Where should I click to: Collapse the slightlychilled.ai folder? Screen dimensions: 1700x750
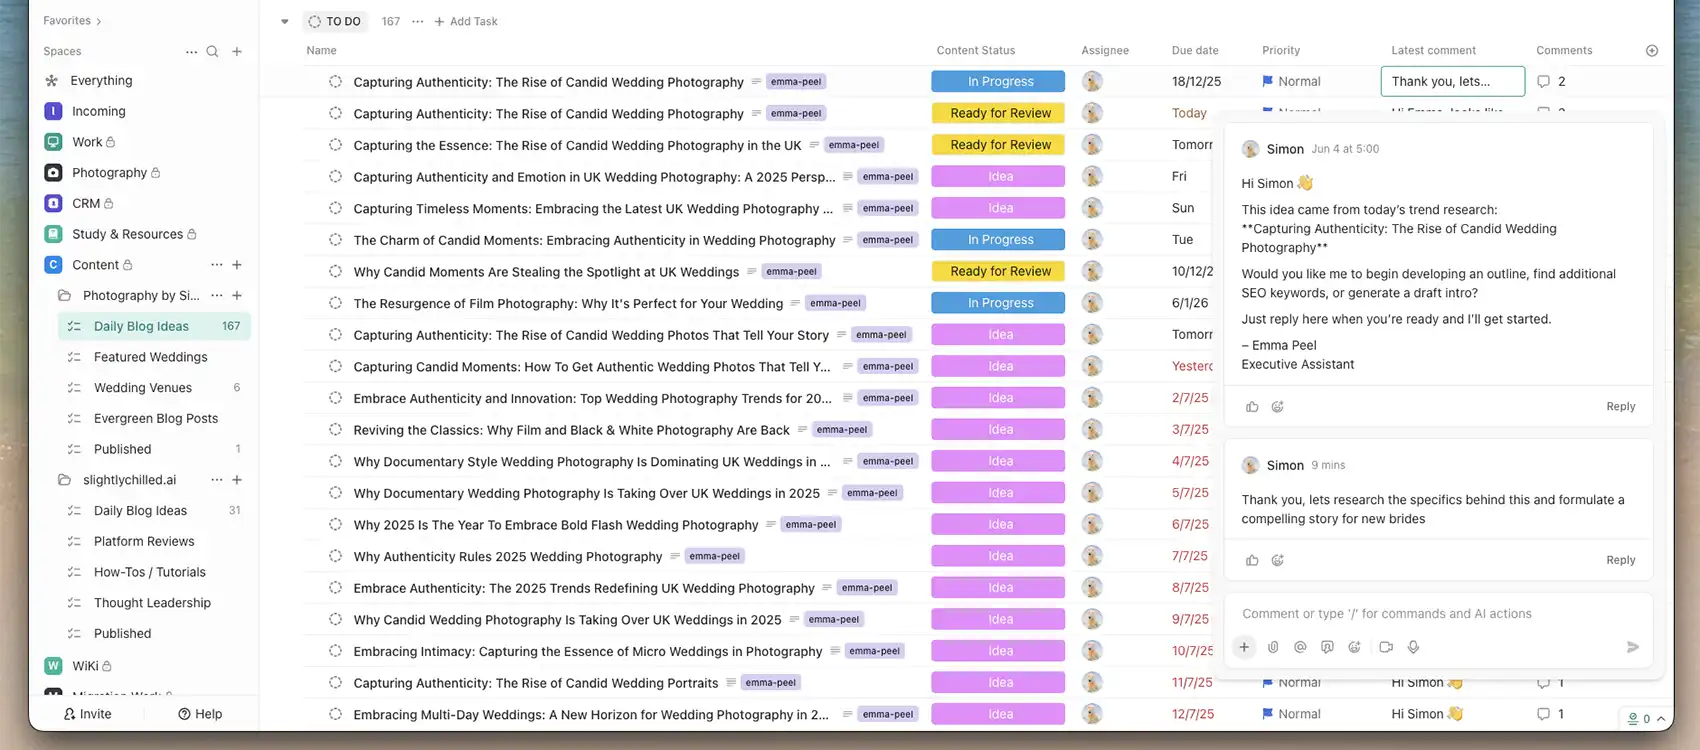[x=64, y=480]
